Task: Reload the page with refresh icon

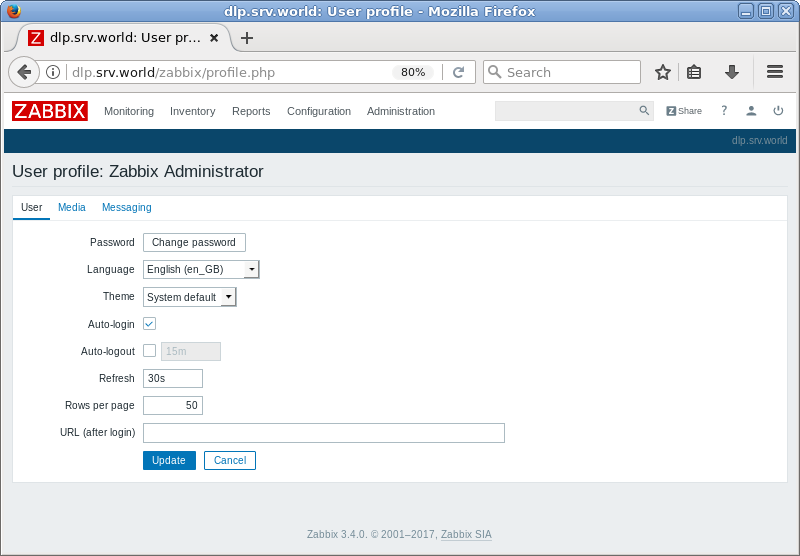Action: [458, 72]
